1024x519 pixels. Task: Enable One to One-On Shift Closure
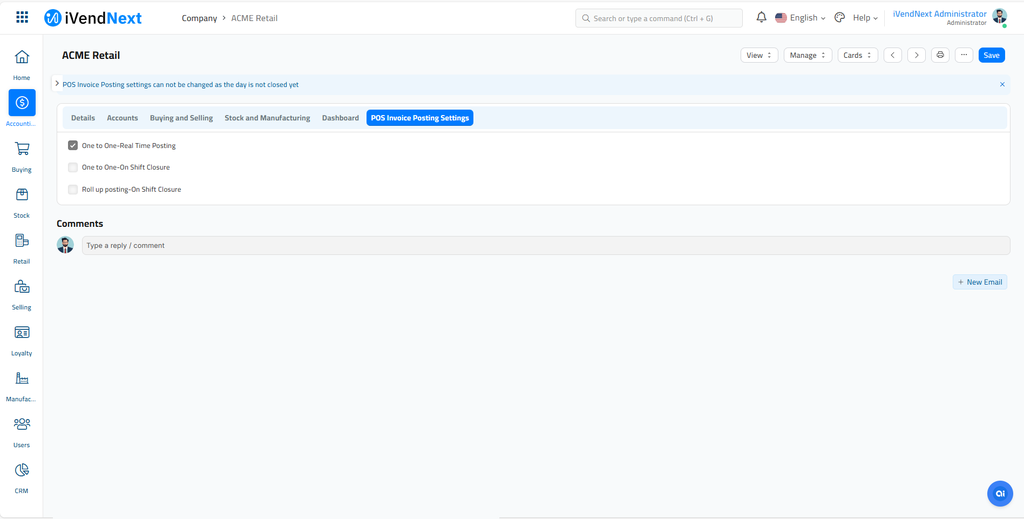pyautogui.click(x=73, y=168)
